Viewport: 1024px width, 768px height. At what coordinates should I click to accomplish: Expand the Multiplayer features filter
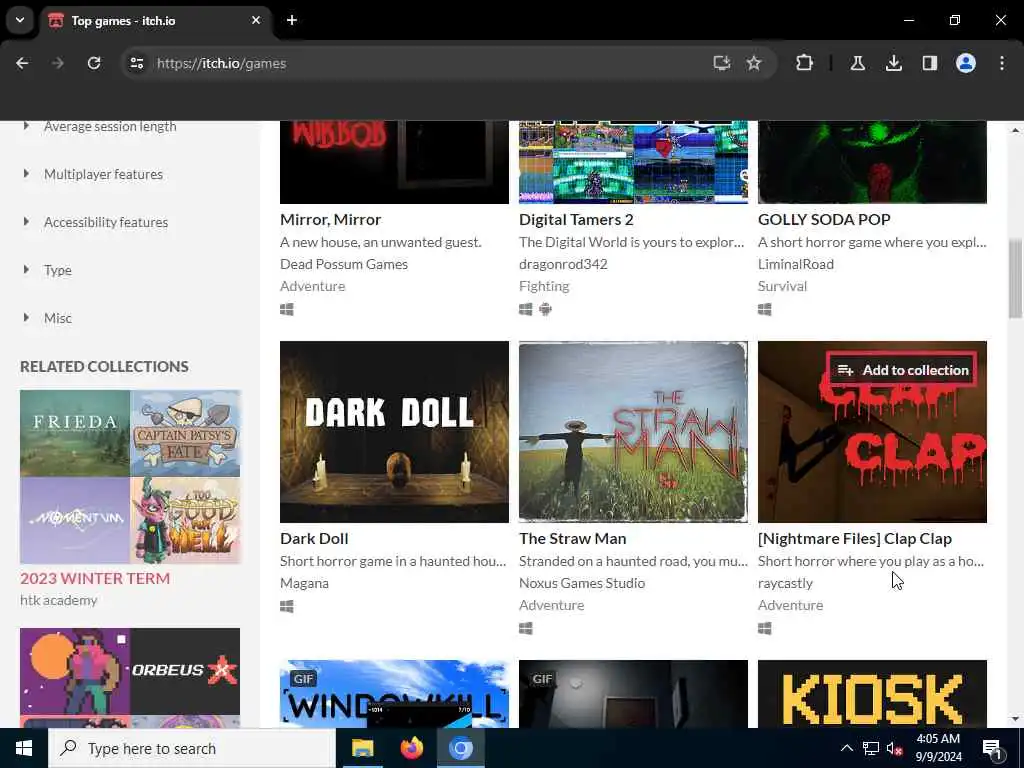coord(103,174)
